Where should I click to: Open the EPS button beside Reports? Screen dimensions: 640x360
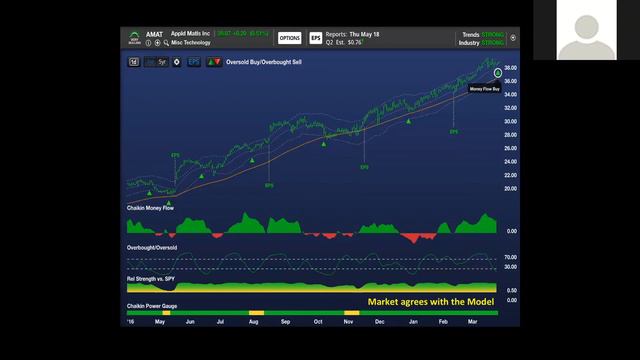316,38
